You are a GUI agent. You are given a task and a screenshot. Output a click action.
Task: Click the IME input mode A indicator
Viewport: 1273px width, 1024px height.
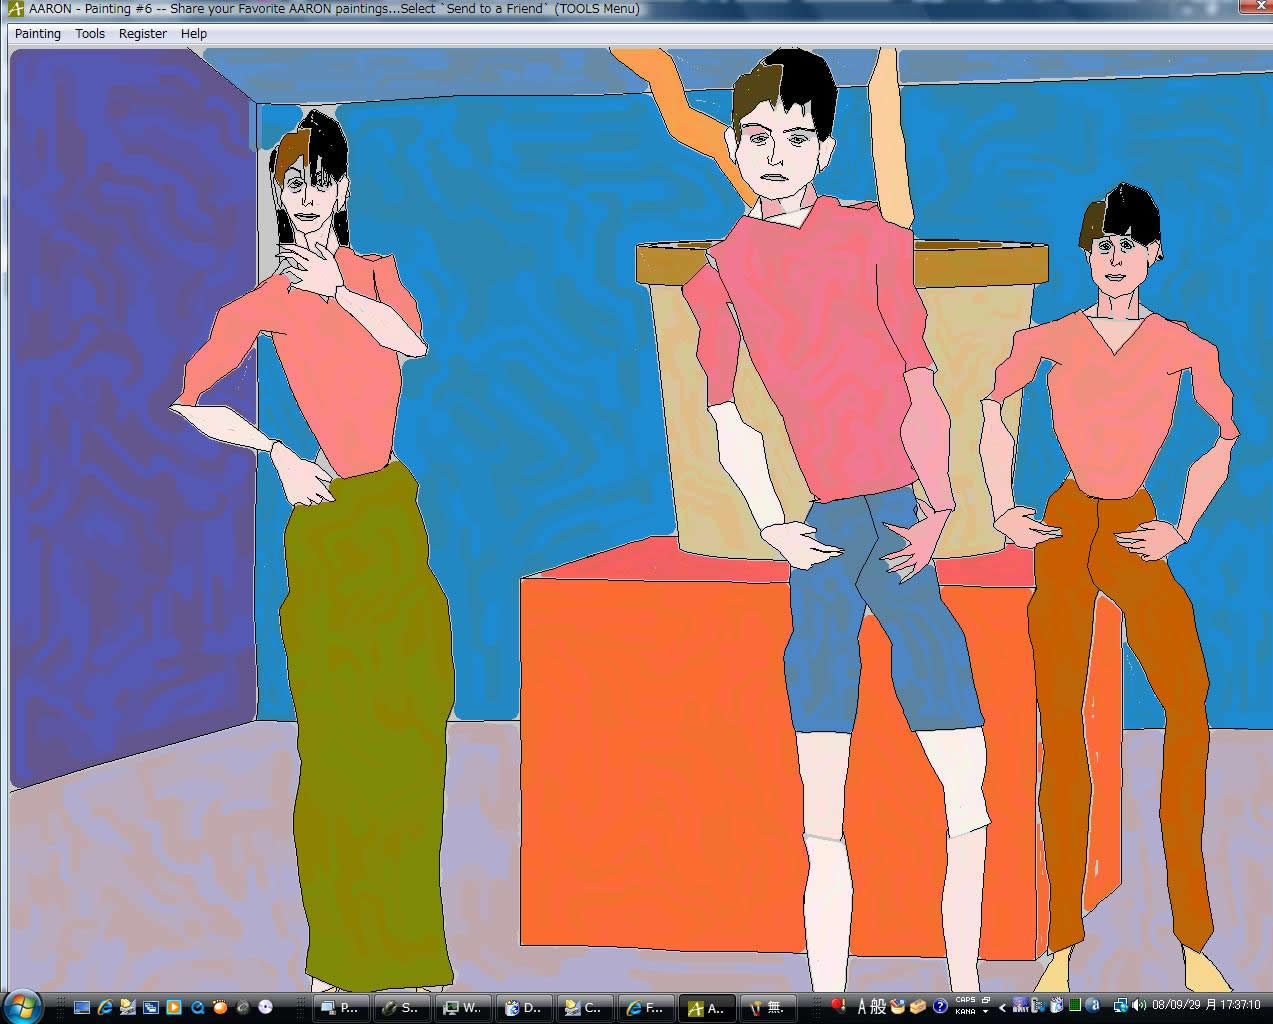[862, 1007]
